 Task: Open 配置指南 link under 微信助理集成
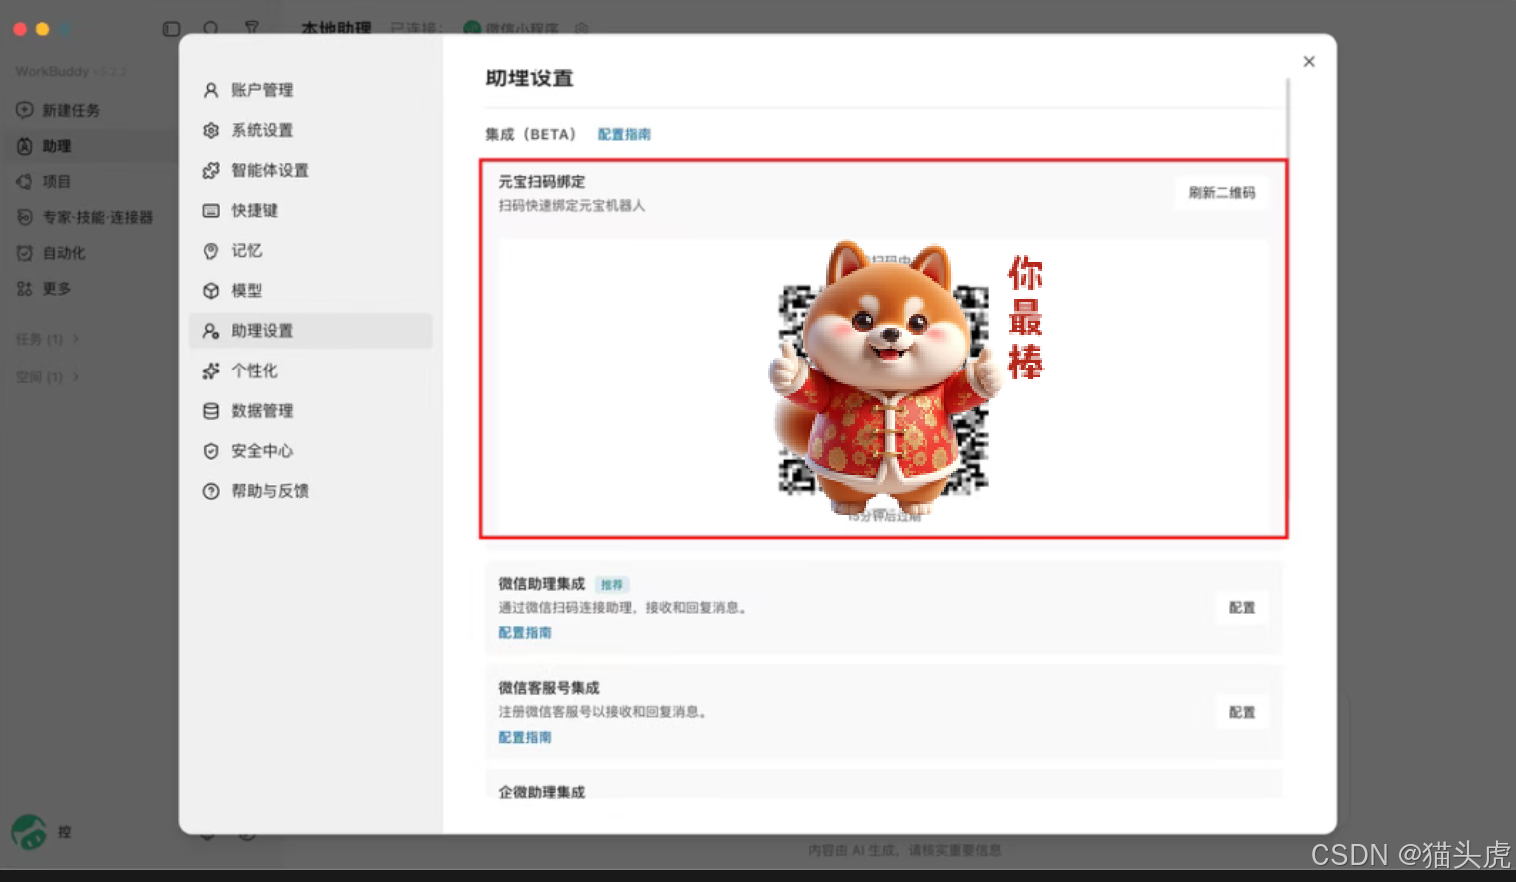(525, 632)
